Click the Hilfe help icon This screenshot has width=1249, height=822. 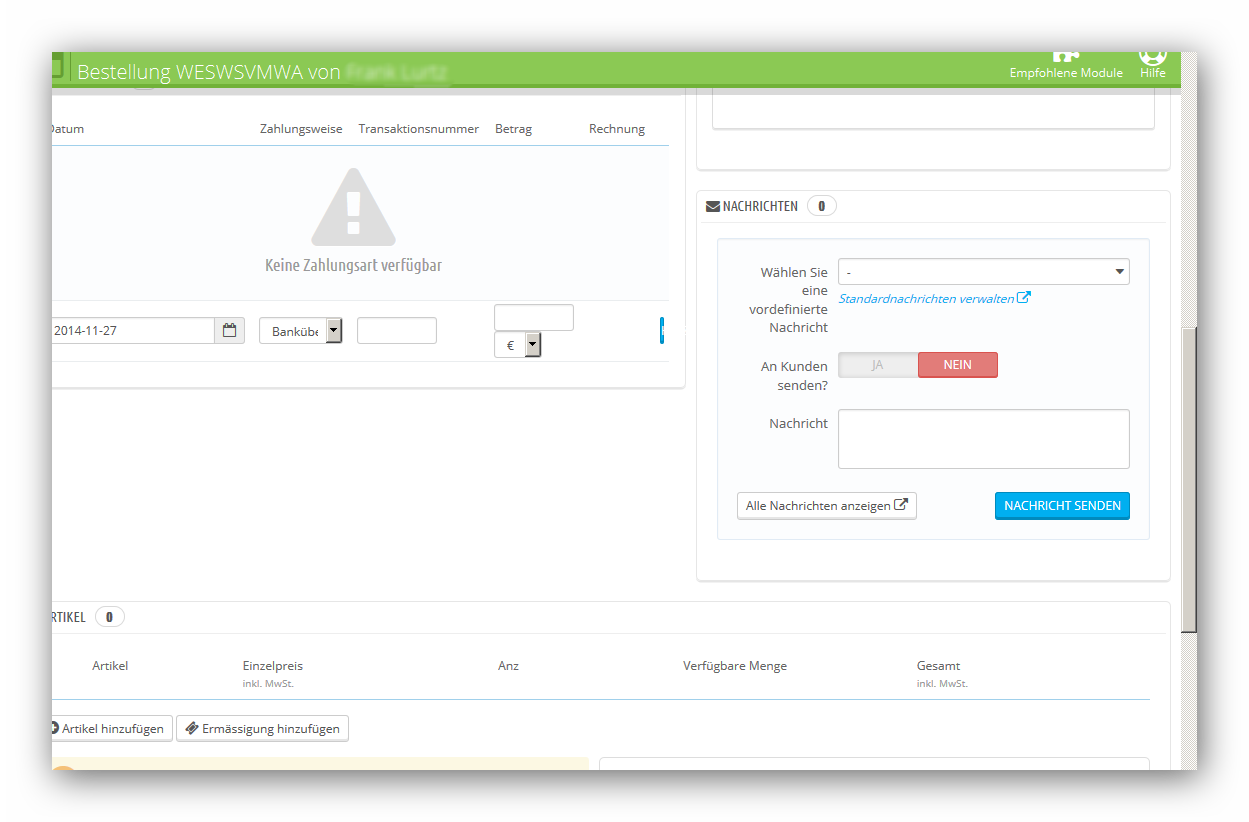(1153, 56)
